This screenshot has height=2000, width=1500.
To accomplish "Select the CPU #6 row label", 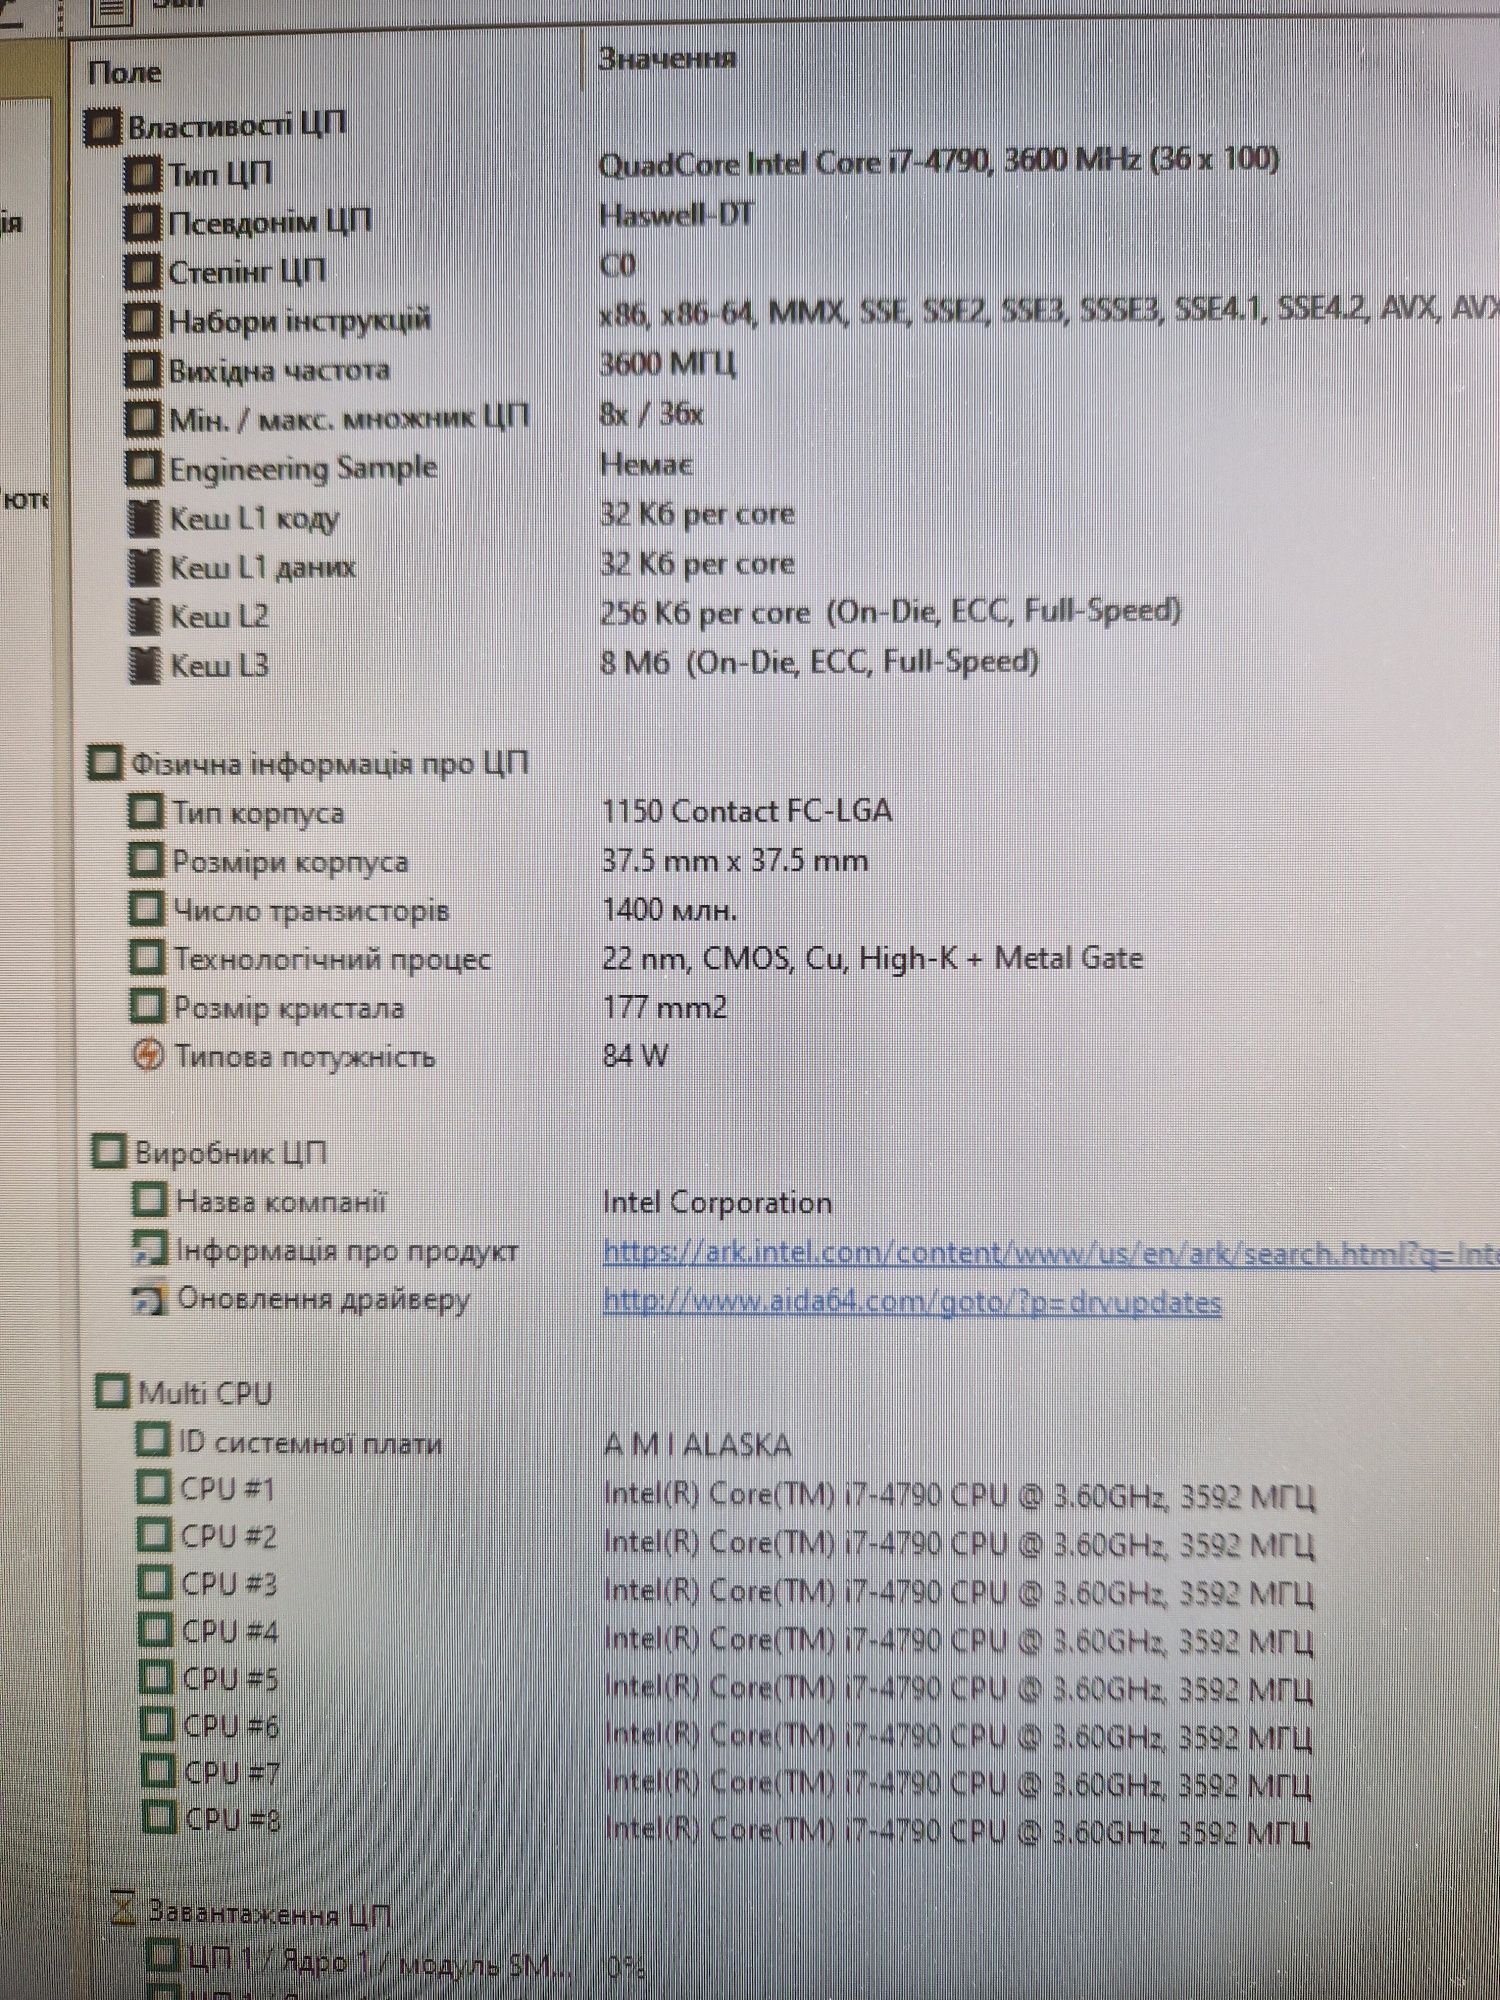I will (232, 1726).
